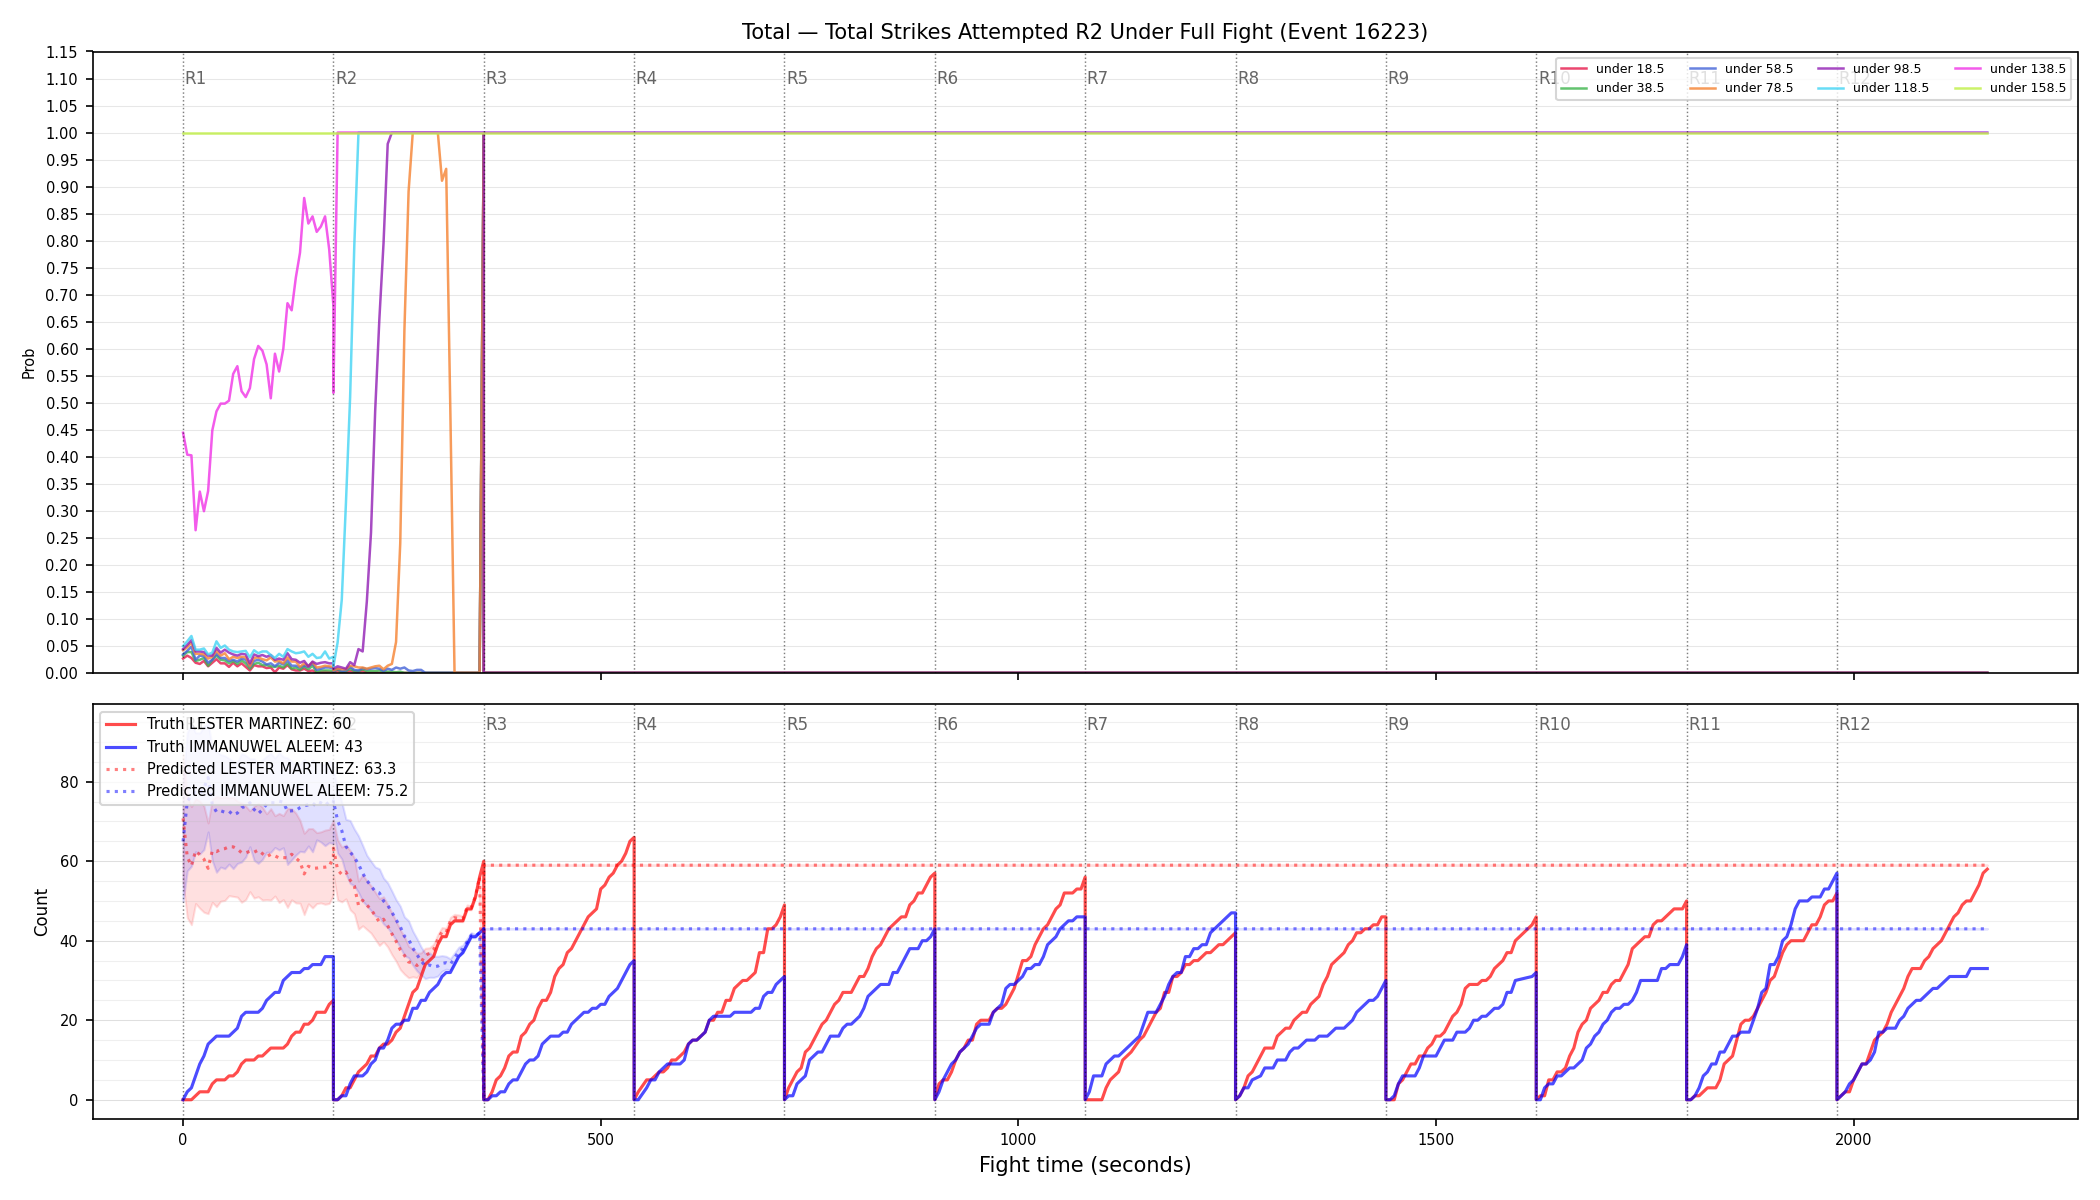The height and width of the screenshot is (1200, 2100).
Task: Select the 'under 98.5' legend label
Action: 1887,69
